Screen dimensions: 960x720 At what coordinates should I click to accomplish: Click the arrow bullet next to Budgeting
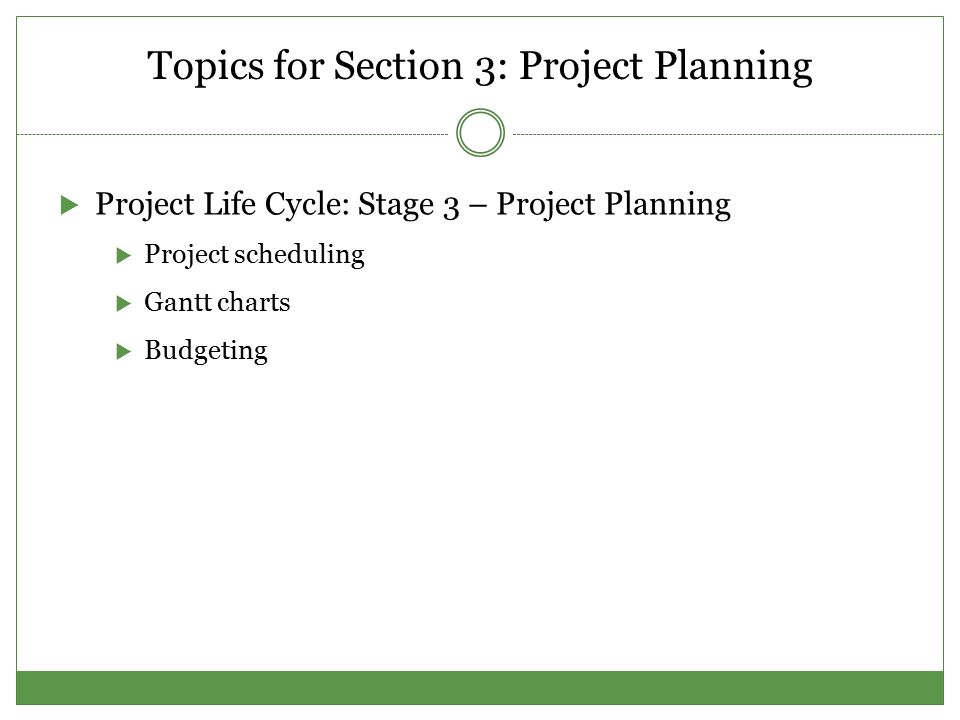124,351
